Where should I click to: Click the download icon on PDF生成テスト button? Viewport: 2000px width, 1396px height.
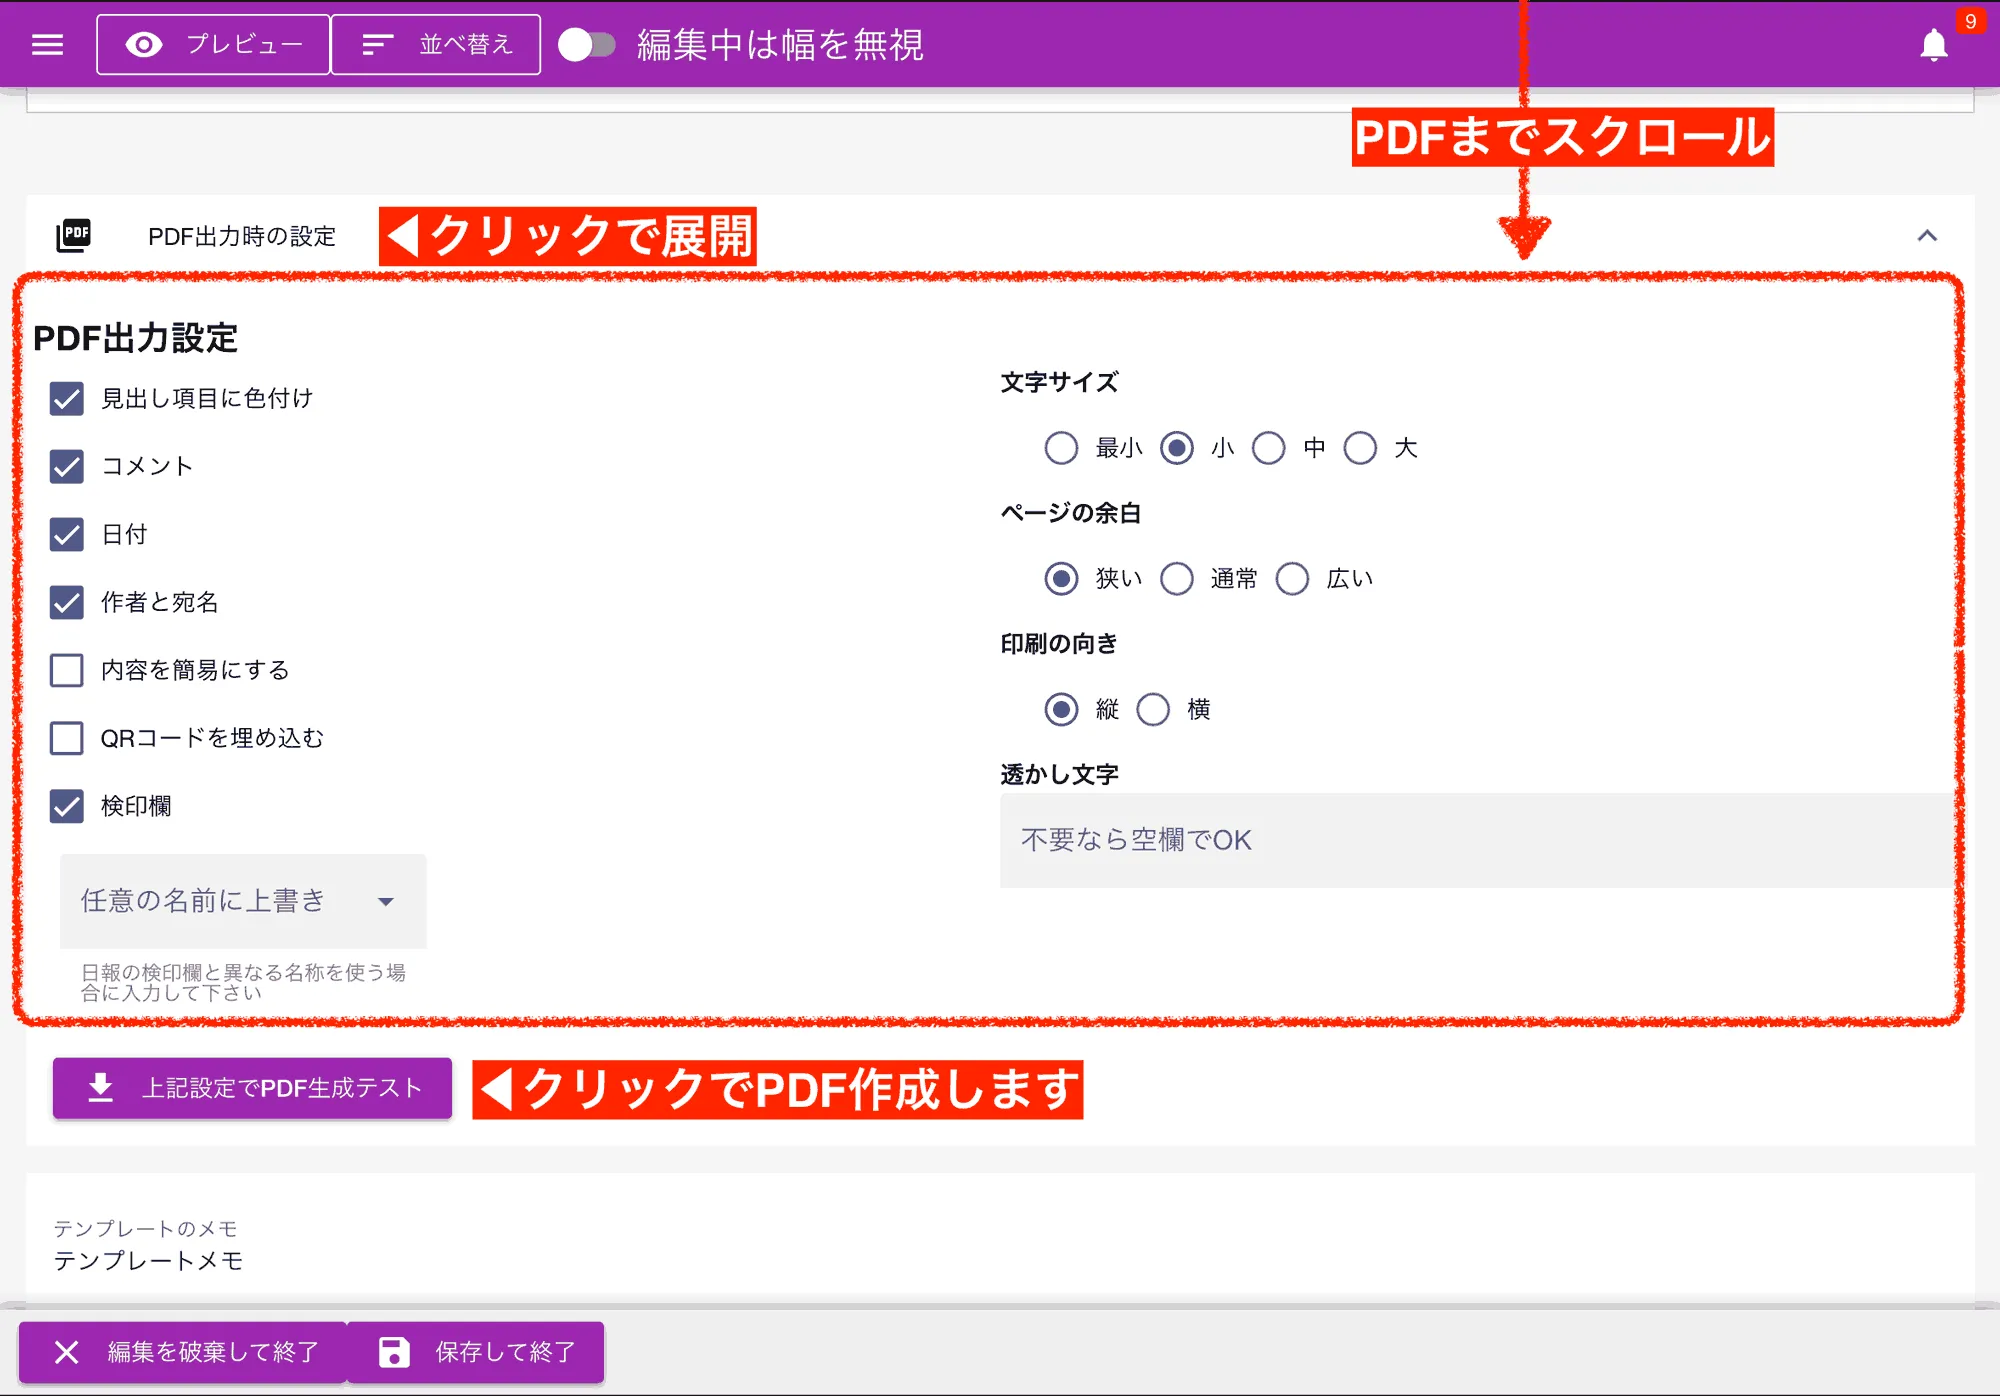[x=100, y=1088]
